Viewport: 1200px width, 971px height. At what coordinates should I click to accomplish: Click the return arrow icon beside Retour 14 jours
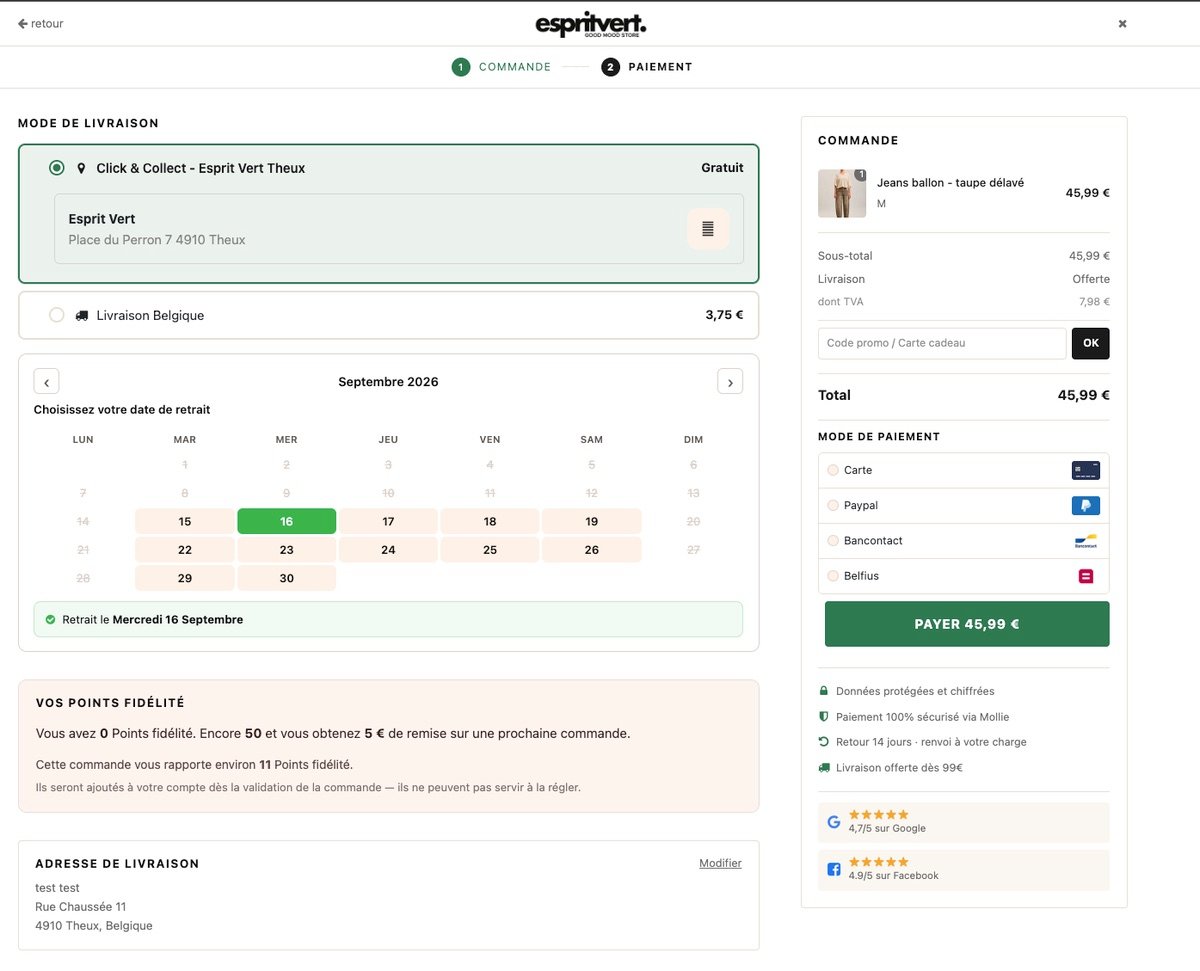point(824,742)
